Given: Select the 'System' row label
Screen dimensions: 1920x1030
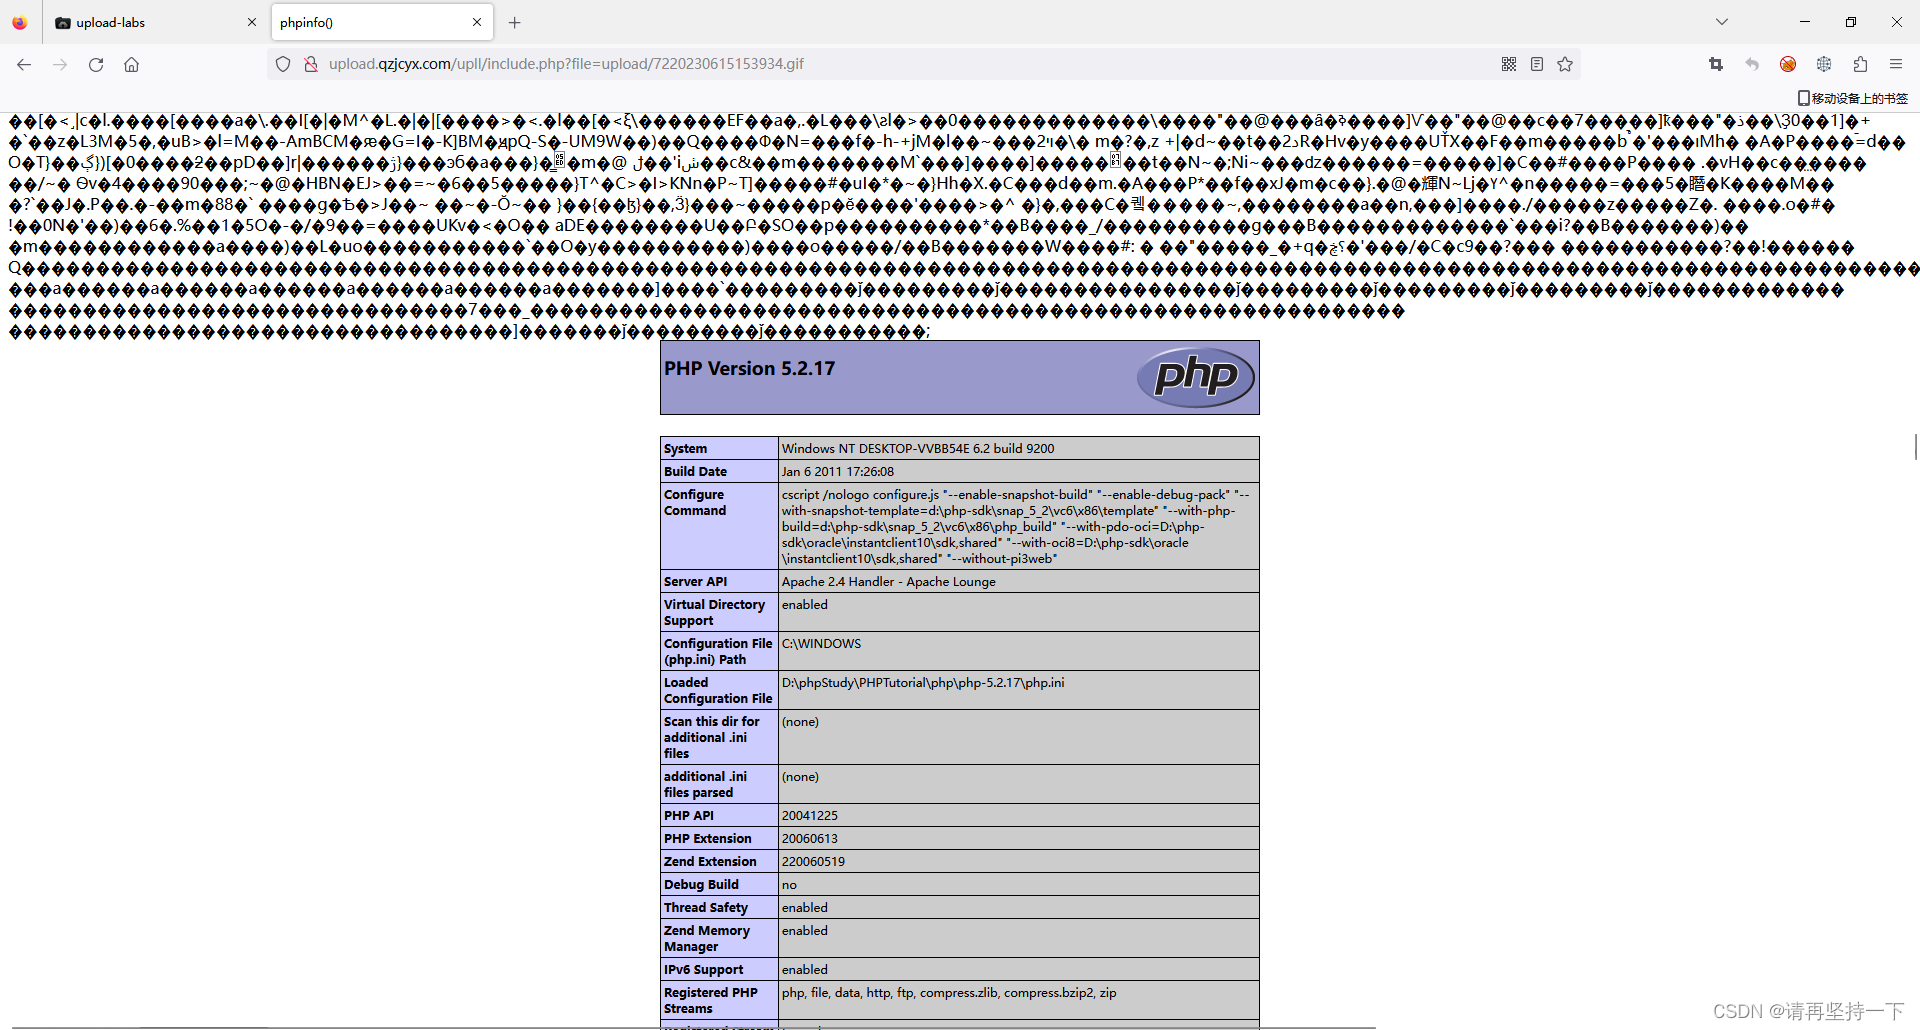Looking at the screenshot, I should click(x=685, y=449).
